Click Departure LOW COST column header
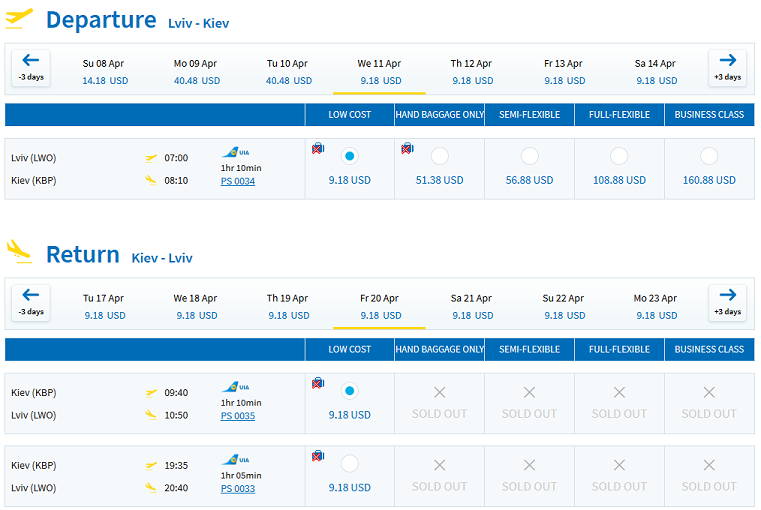This screenshot has height=510, width=761. (x=349, y=115)
